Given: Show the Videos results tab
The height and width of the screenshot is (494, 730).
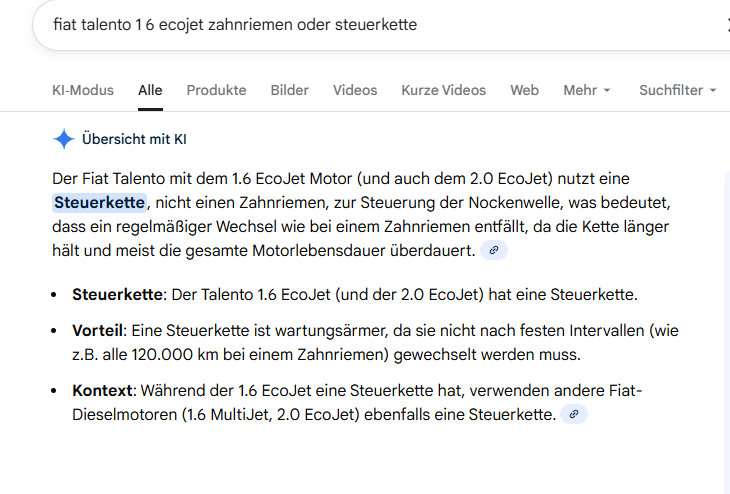Looking at the screenshot, I should tap(355, 90).
